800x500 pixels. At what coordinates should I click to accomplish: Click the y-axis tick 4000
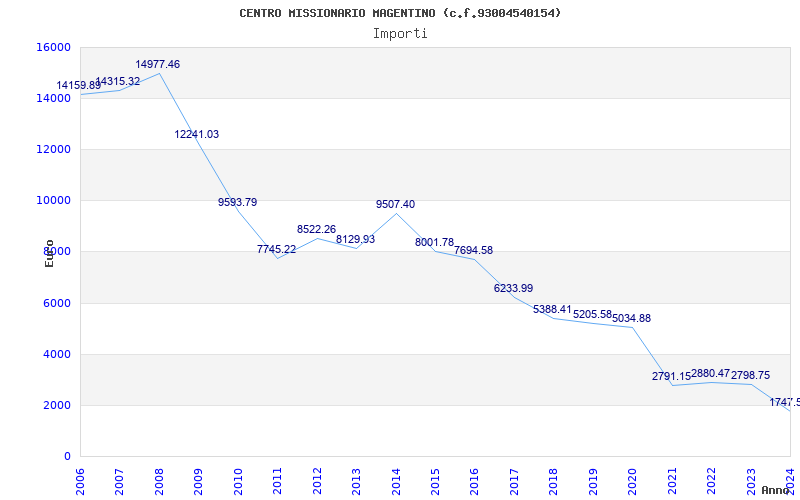coord(56,354)
